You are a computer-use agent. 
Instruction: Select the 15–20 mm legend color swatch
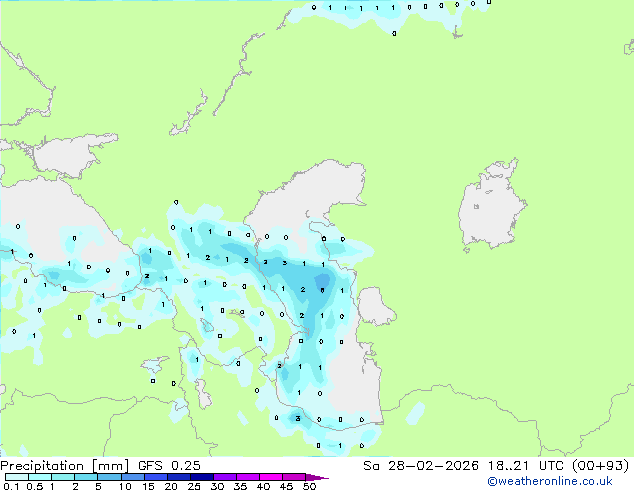coord(155,477)
